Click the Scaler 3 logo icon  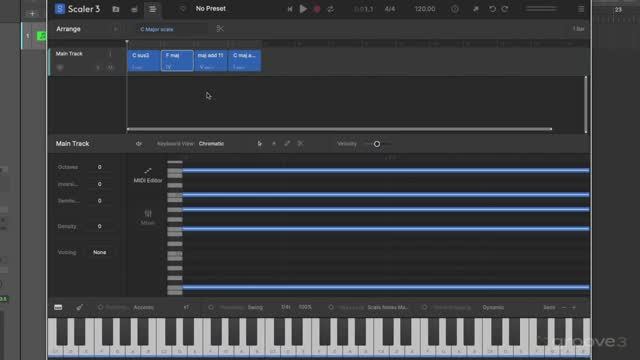coord(60,9)
